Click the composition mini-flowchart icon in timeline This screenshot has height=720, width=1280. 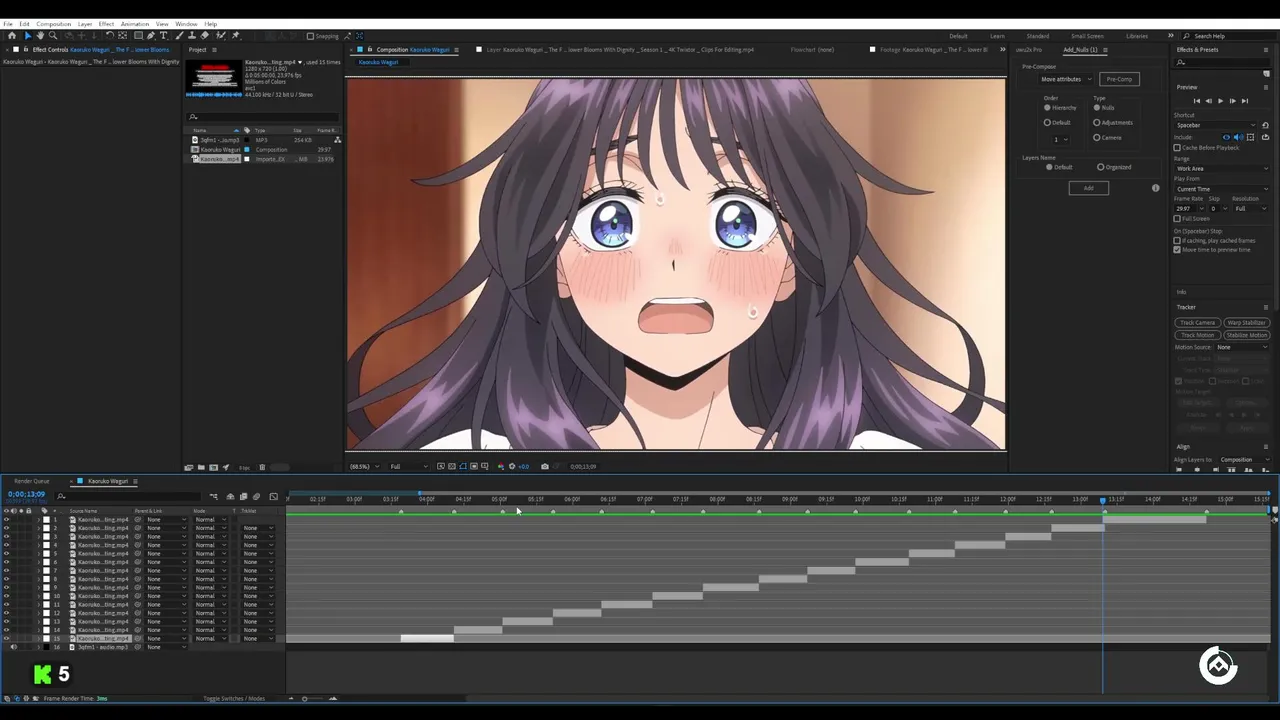click(x=213, y=497)
